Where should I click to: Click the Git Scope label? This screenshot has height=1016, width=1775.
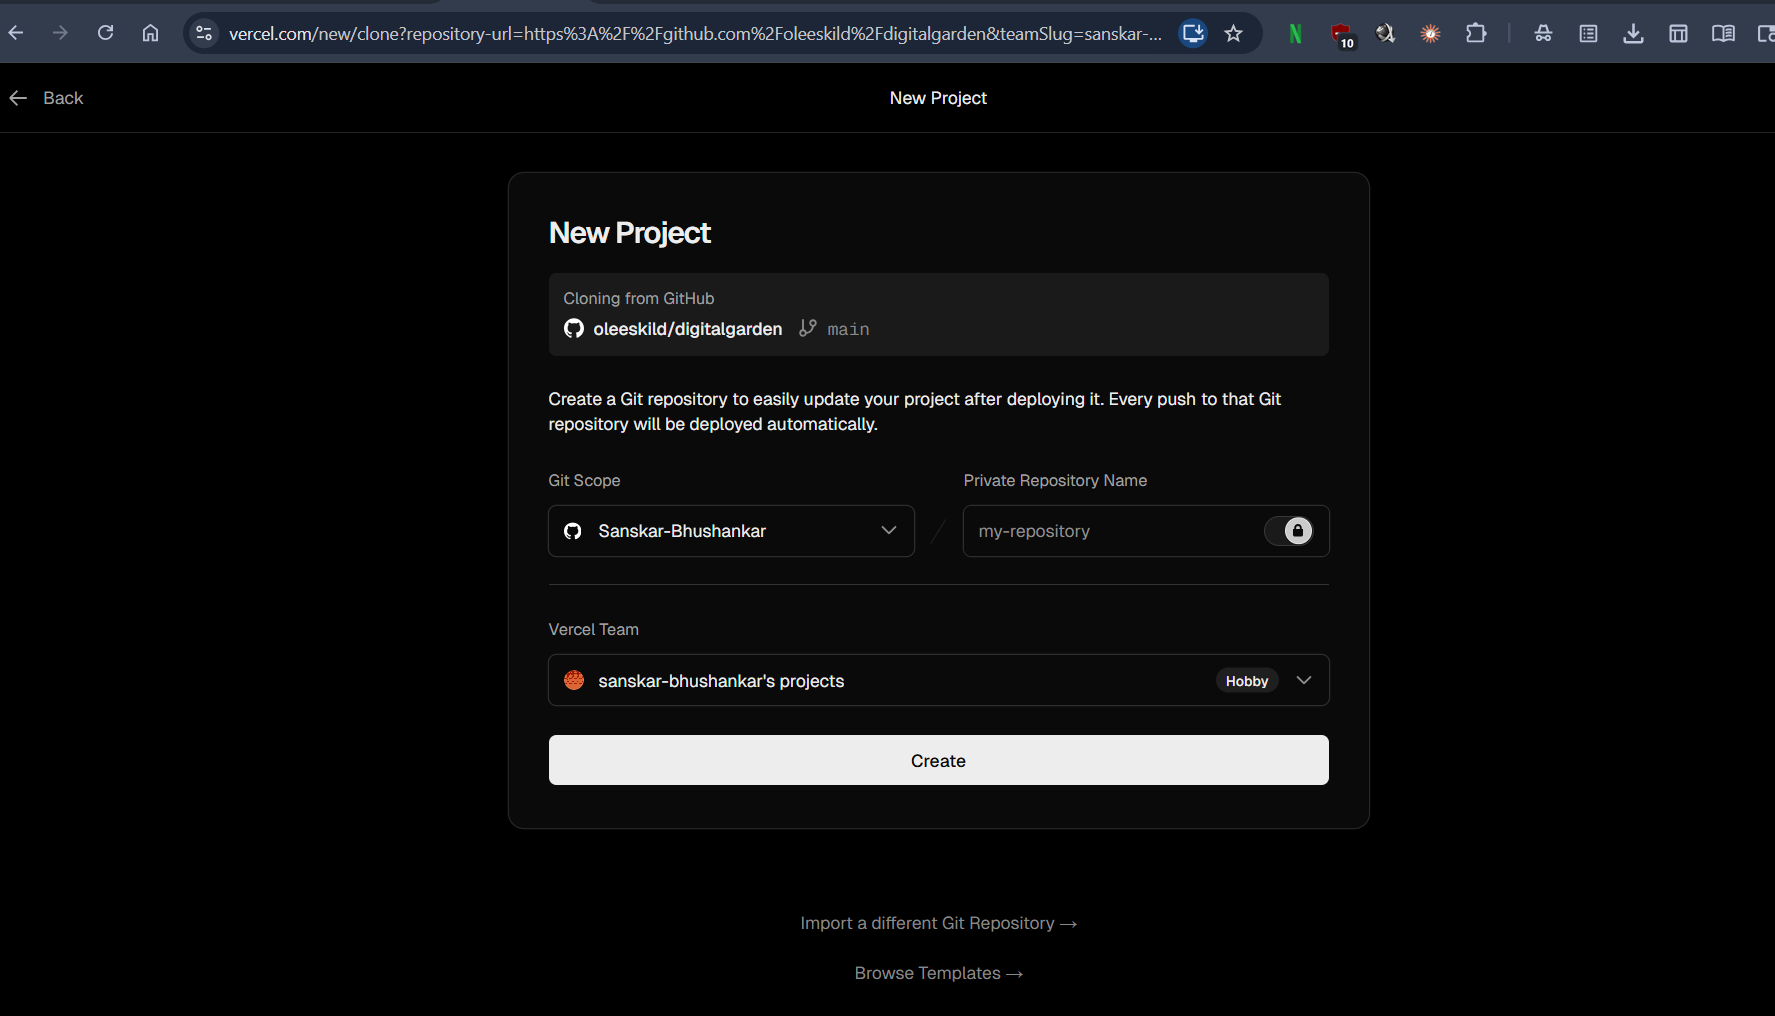pyautogui.click(x=584, y=480)
